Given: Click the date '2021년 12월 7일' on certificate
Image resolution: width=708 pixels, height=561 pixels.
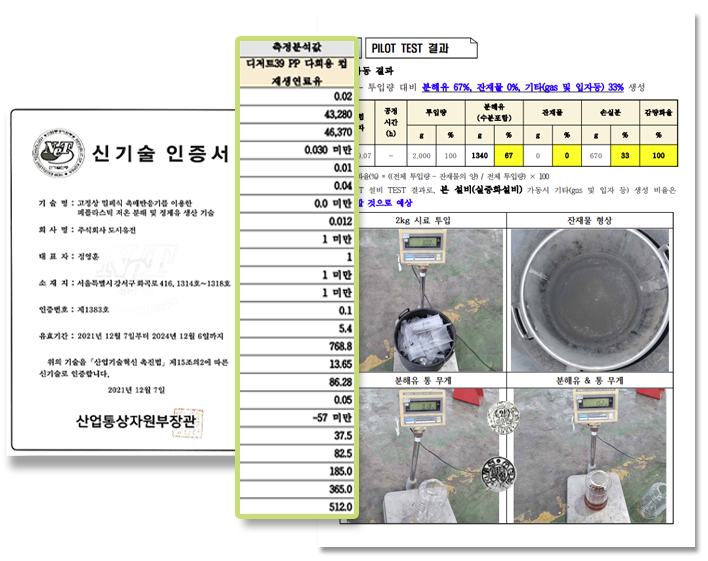Looking at the screenshot, I should [136, 390].
